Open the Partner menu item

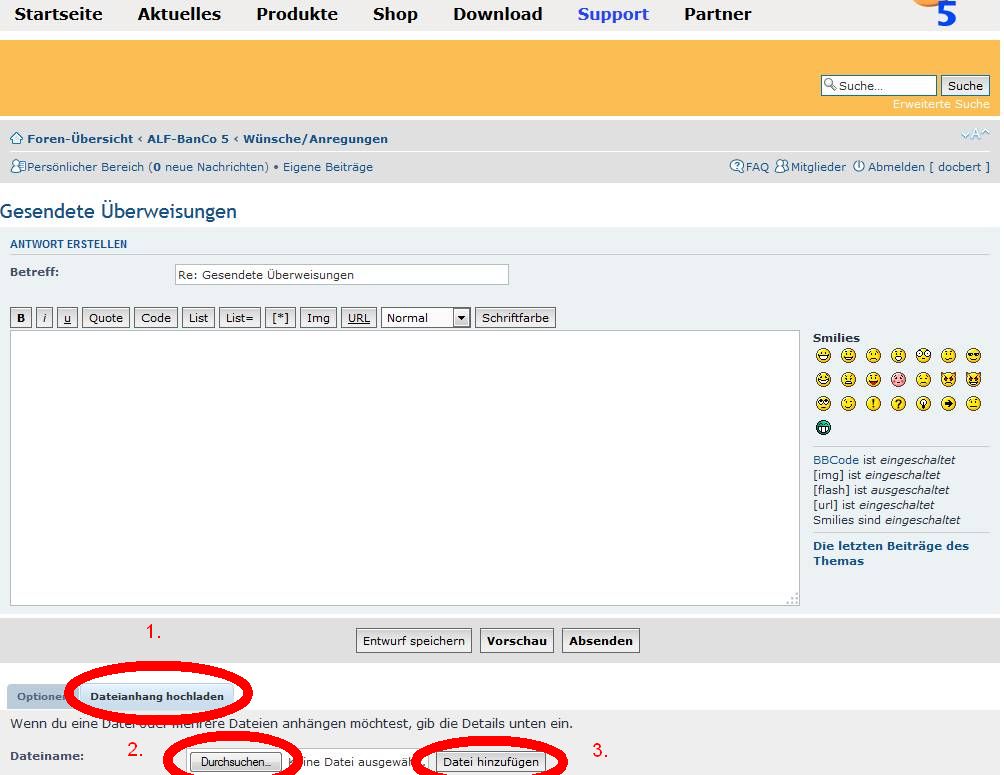click(x=717, y=14)
